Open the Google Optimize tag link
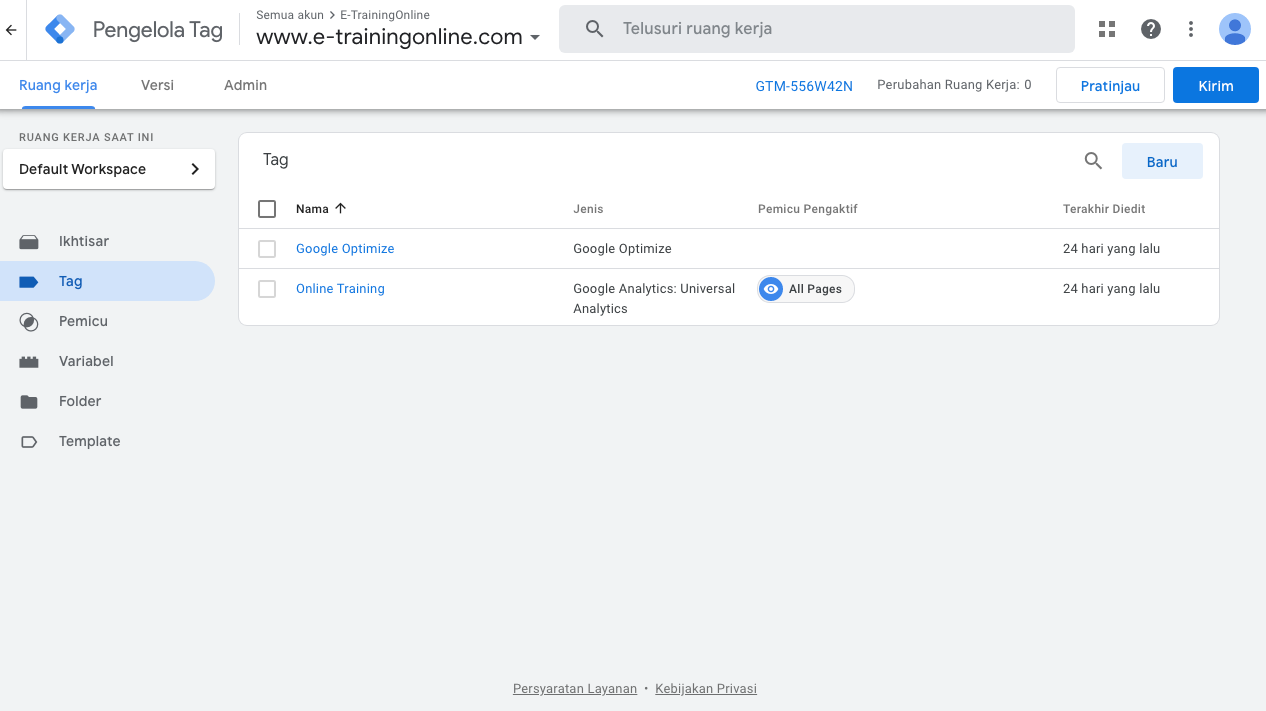This screenshot has height=711, width=1266. pyautogui.click(x=345, y=248)
